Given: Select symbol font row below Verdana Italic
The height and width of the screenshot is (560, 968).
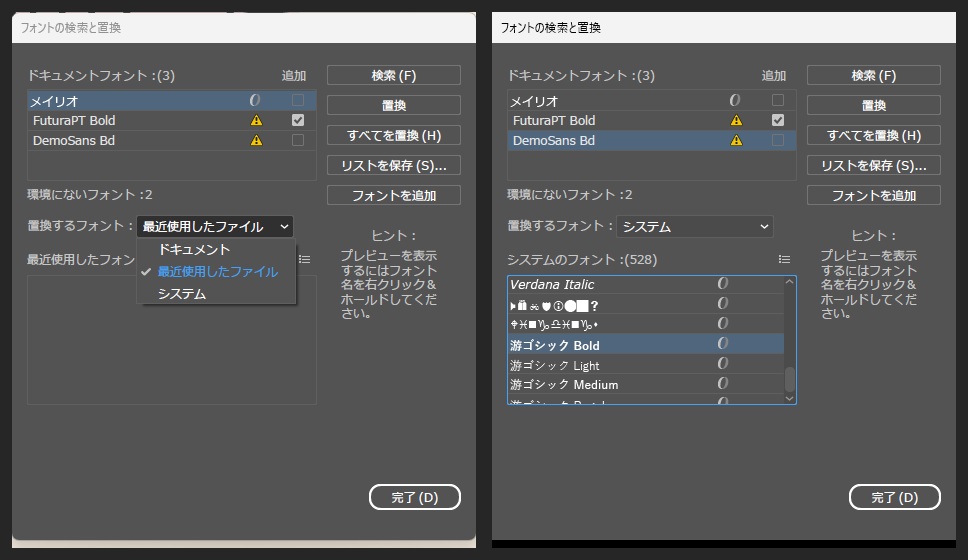Looking at the screenshot, I should coord(646,304).
